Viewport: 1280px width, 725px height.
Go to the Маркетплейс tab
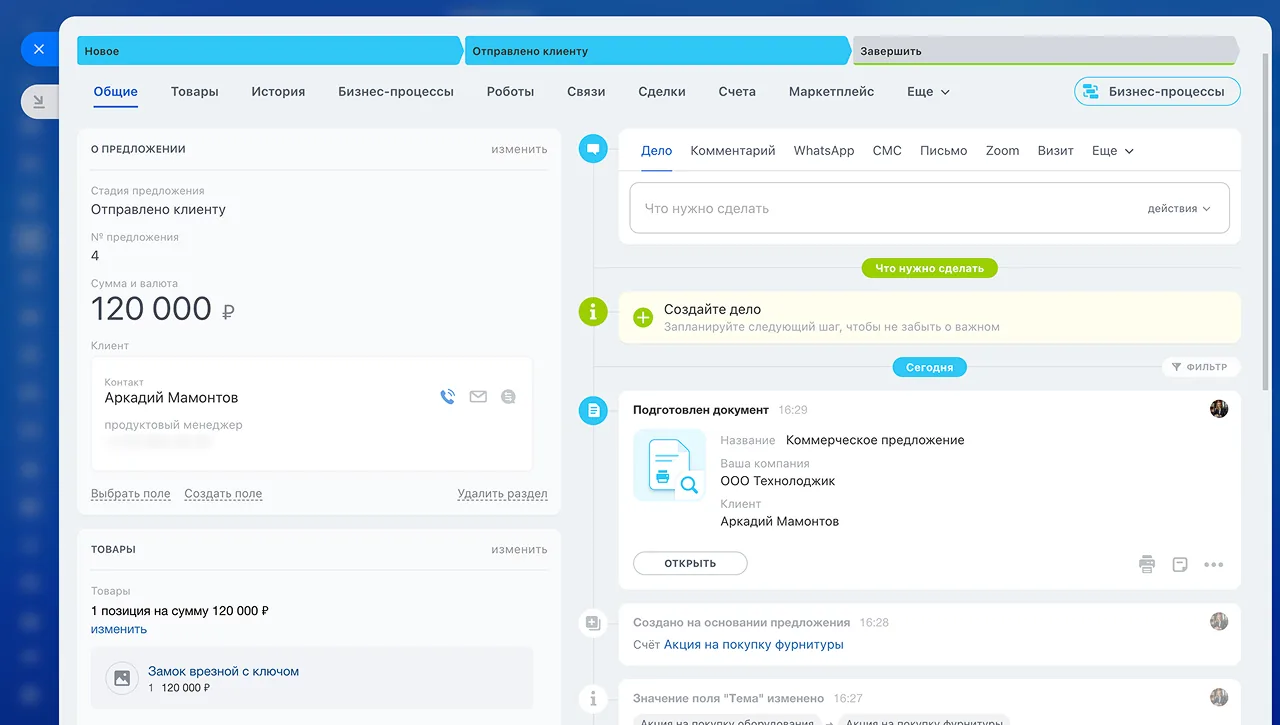pyautogui.click(x=831, y=91)
